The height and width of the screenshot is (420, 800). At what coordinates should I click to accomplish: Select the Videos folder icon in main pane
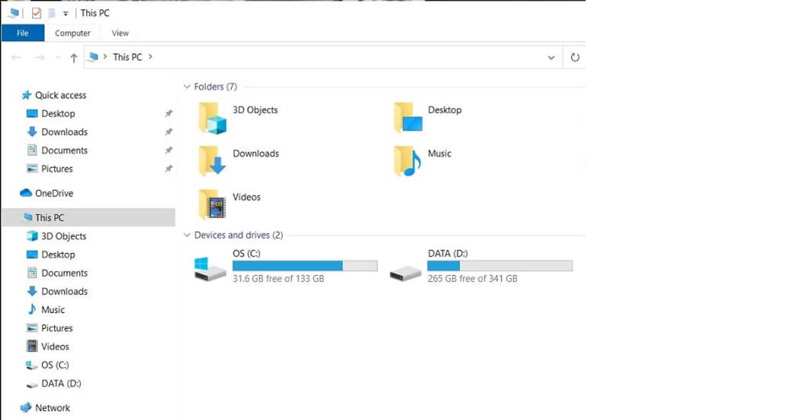coord(212,204)
